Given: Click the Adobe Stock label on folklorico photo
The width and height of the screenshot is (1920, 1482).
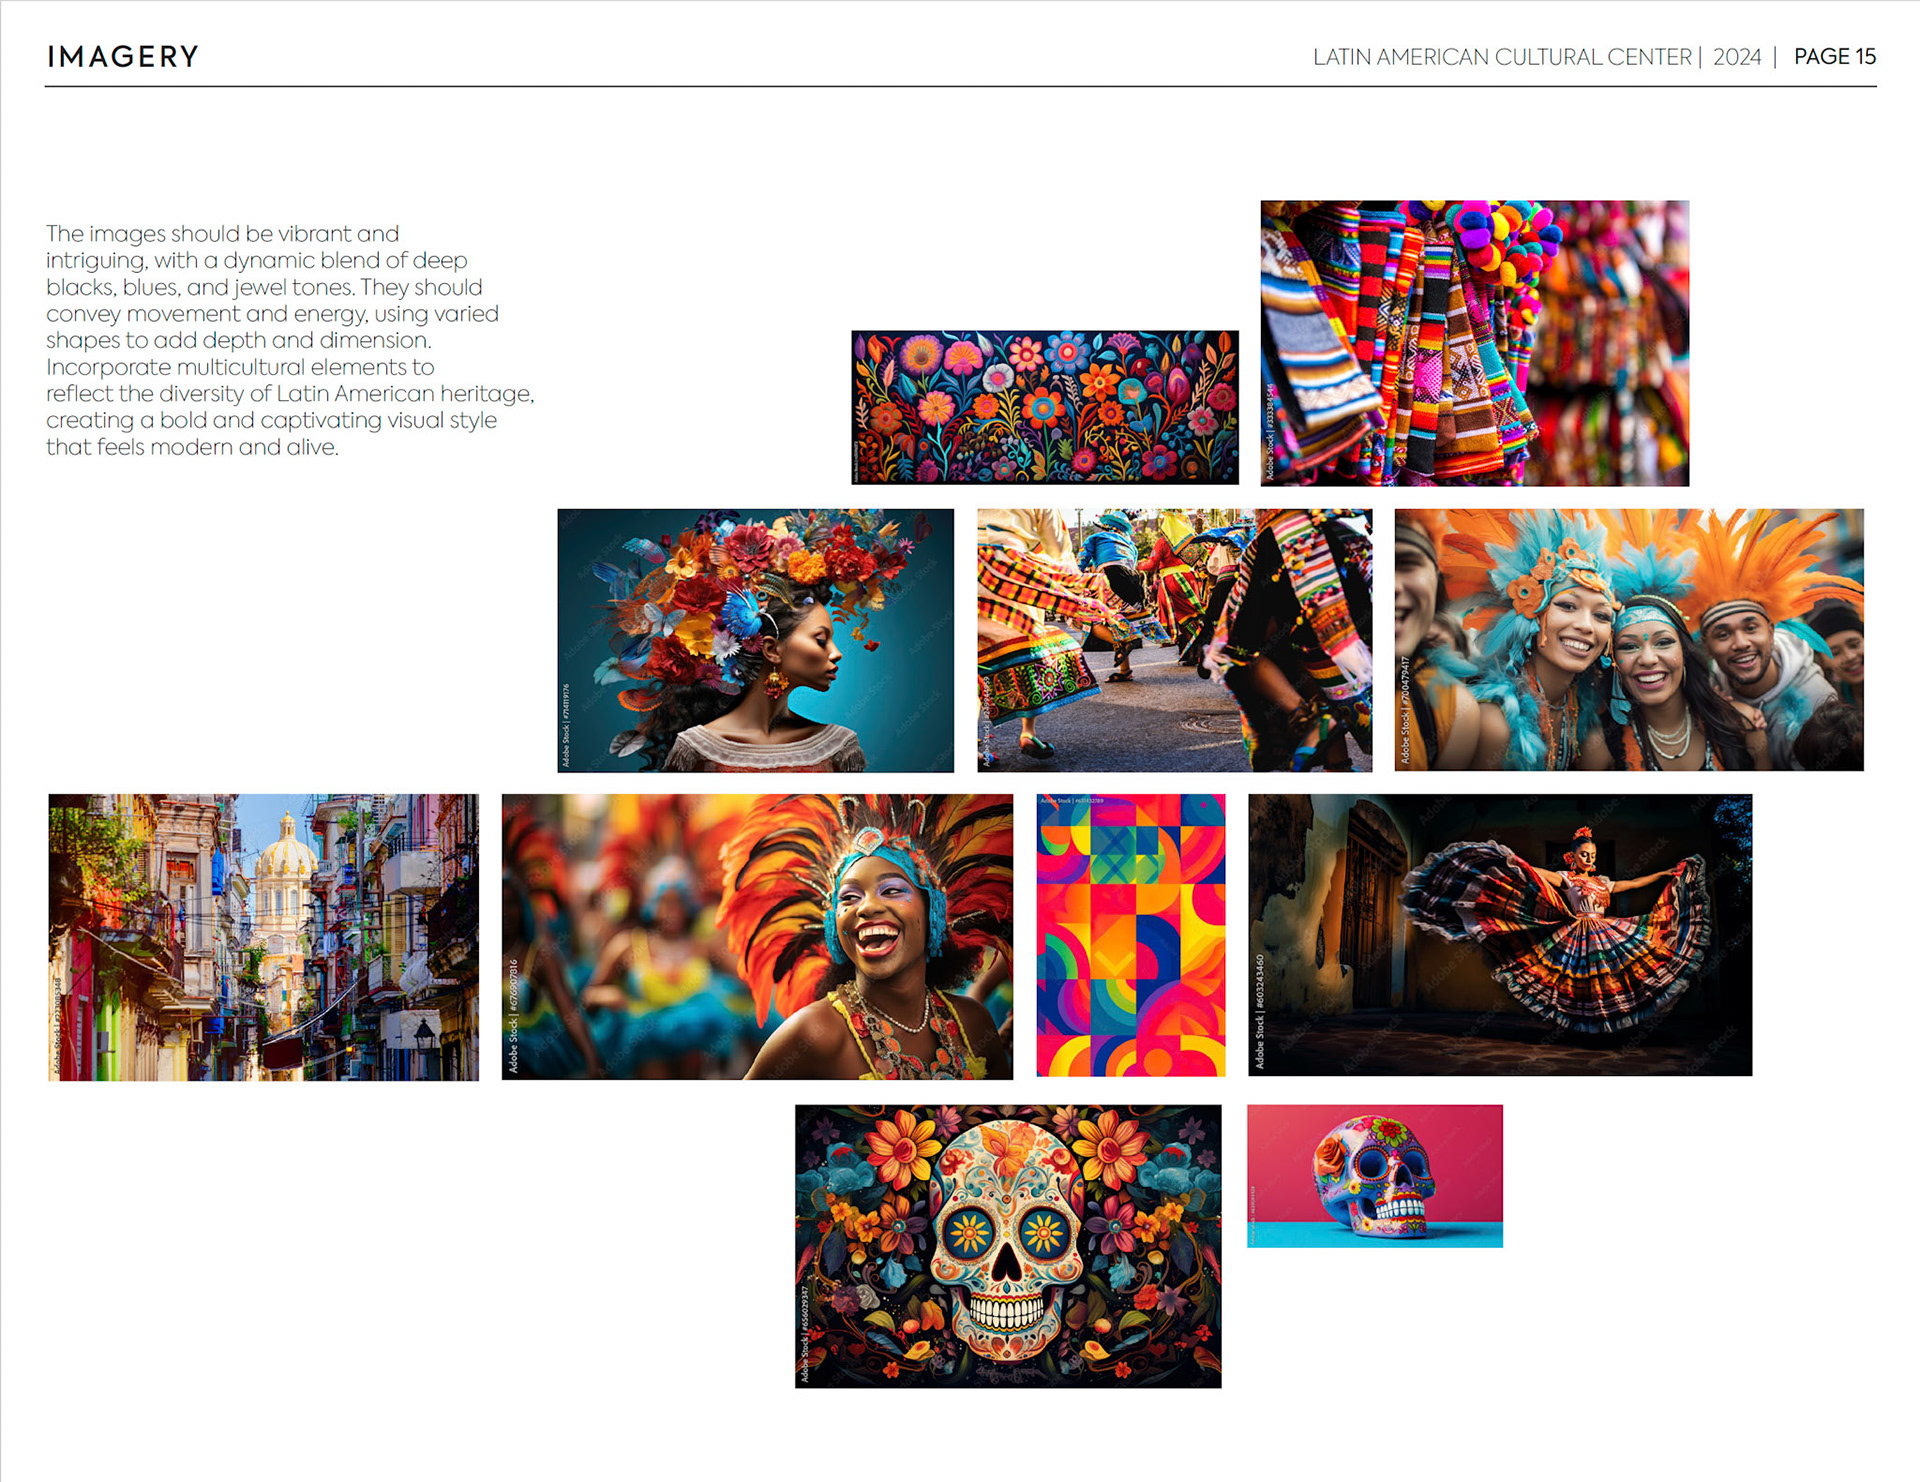Looking at the screenshot, I should [x=1260, y=1010].
